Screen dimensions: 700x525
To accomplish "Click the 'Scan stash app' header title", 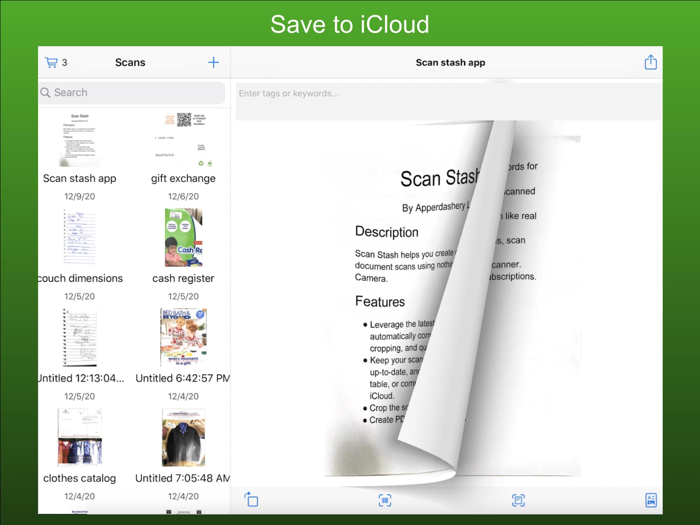I will 450,62.
